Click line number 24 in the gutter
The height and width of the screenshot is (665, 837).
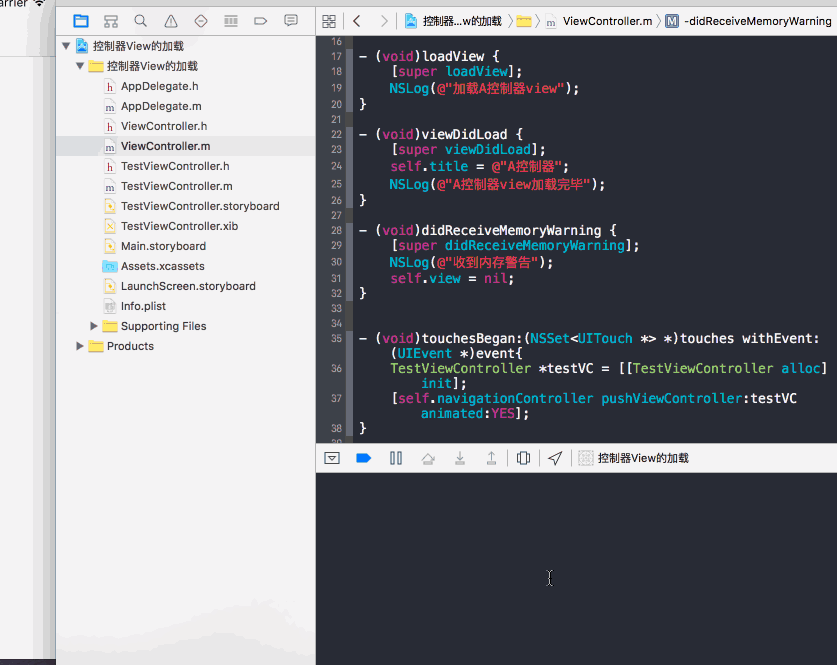(x=336, y=166)
